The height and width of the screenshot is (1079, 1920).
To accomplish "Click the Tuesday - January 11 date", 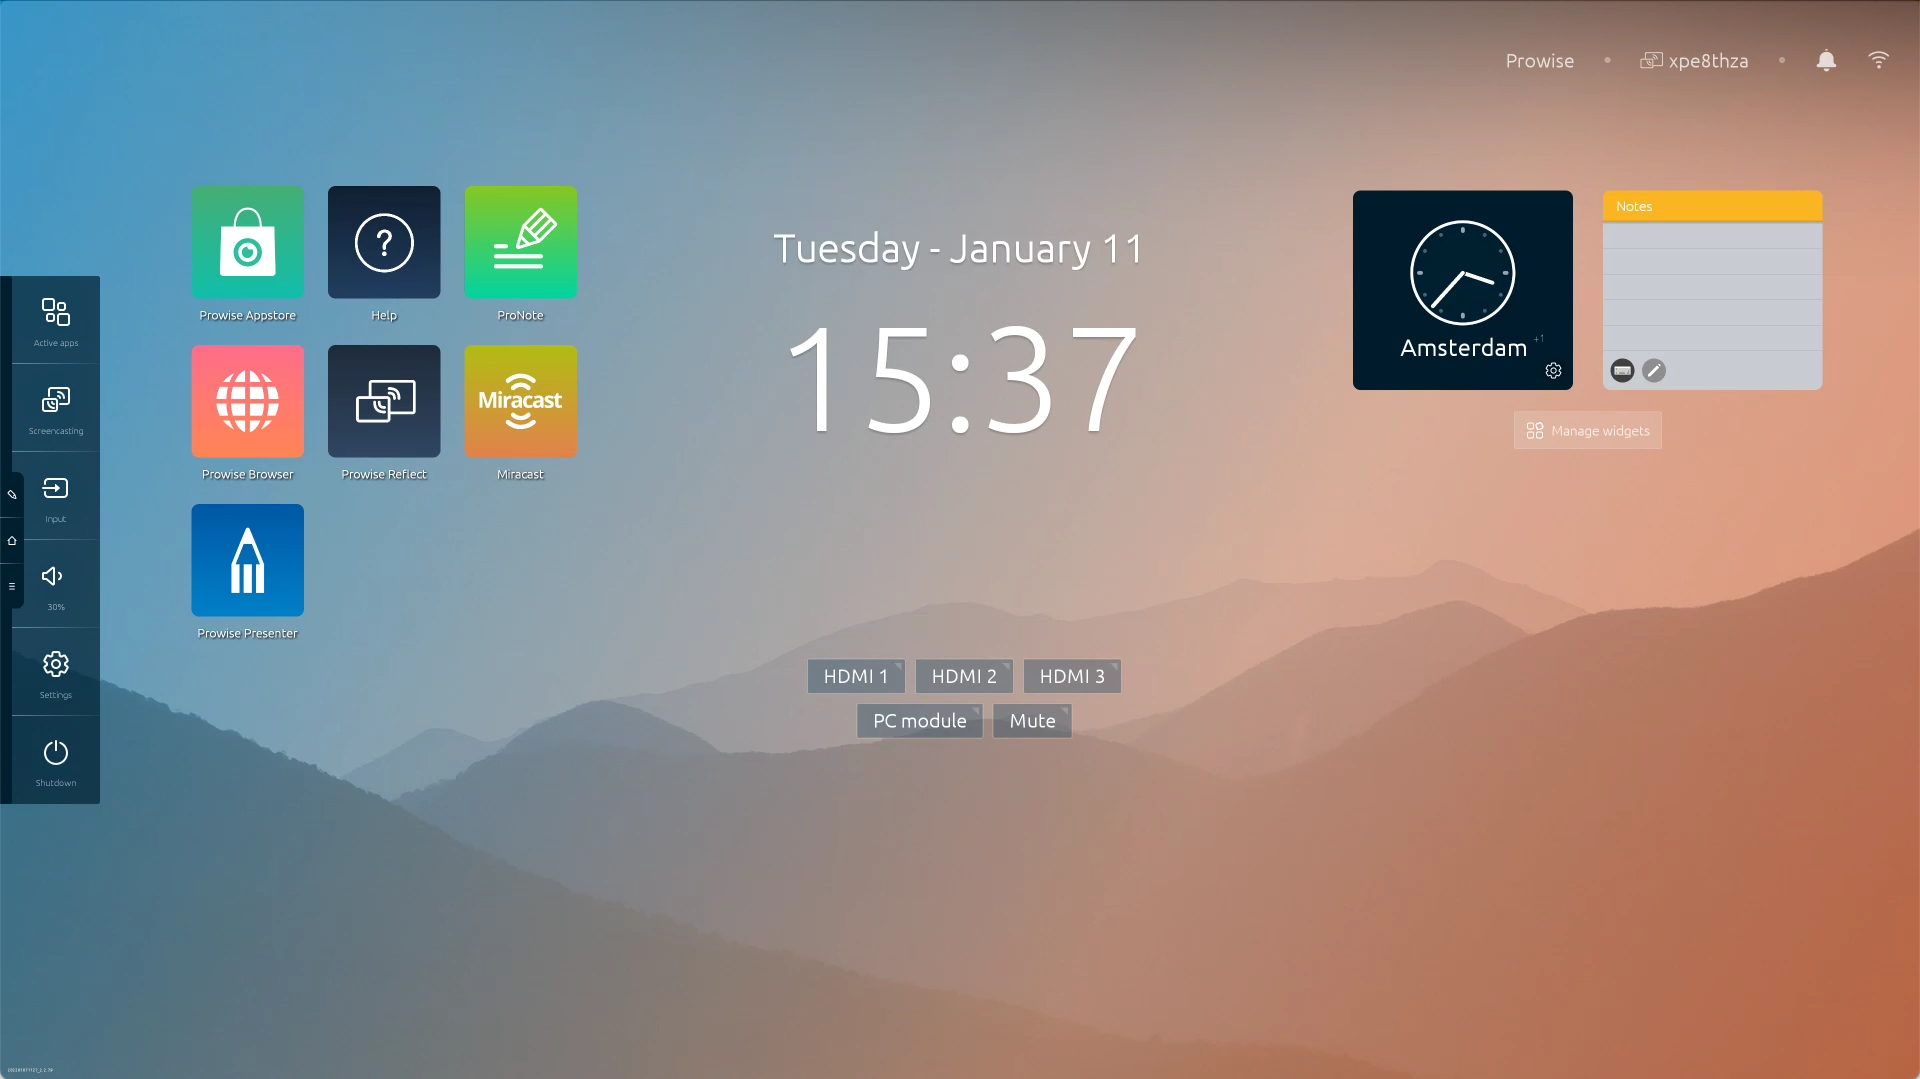I will click(958, 249).
